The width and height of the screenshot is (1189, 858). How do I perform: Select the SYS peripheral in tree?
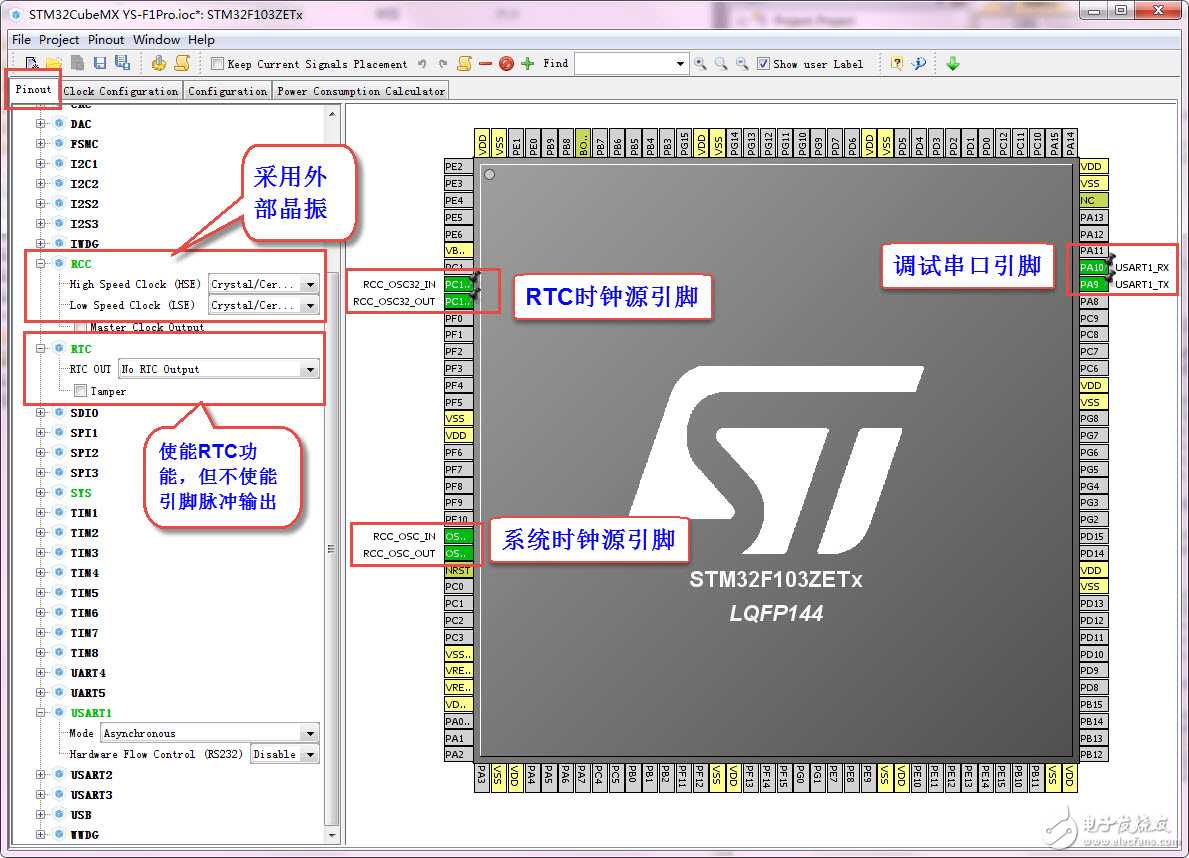point(81,493)
